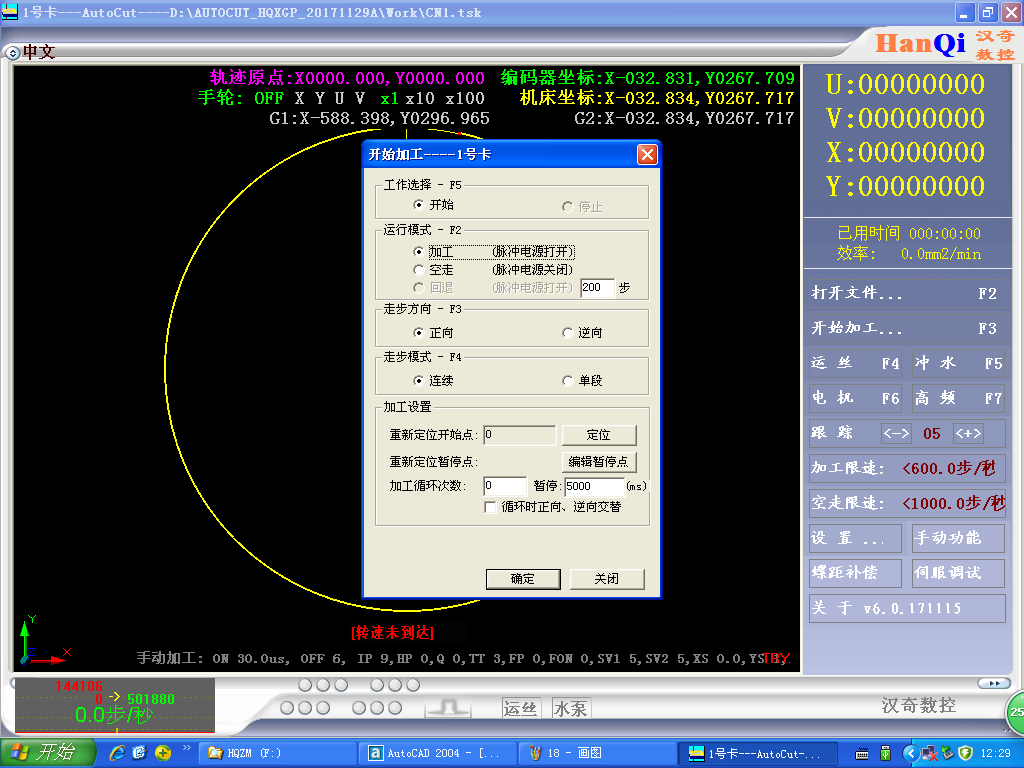Select the 单段 single-segment step mode
This screenshot has height=768, width=1024.
pyautogui.click(x=568, y=381)
